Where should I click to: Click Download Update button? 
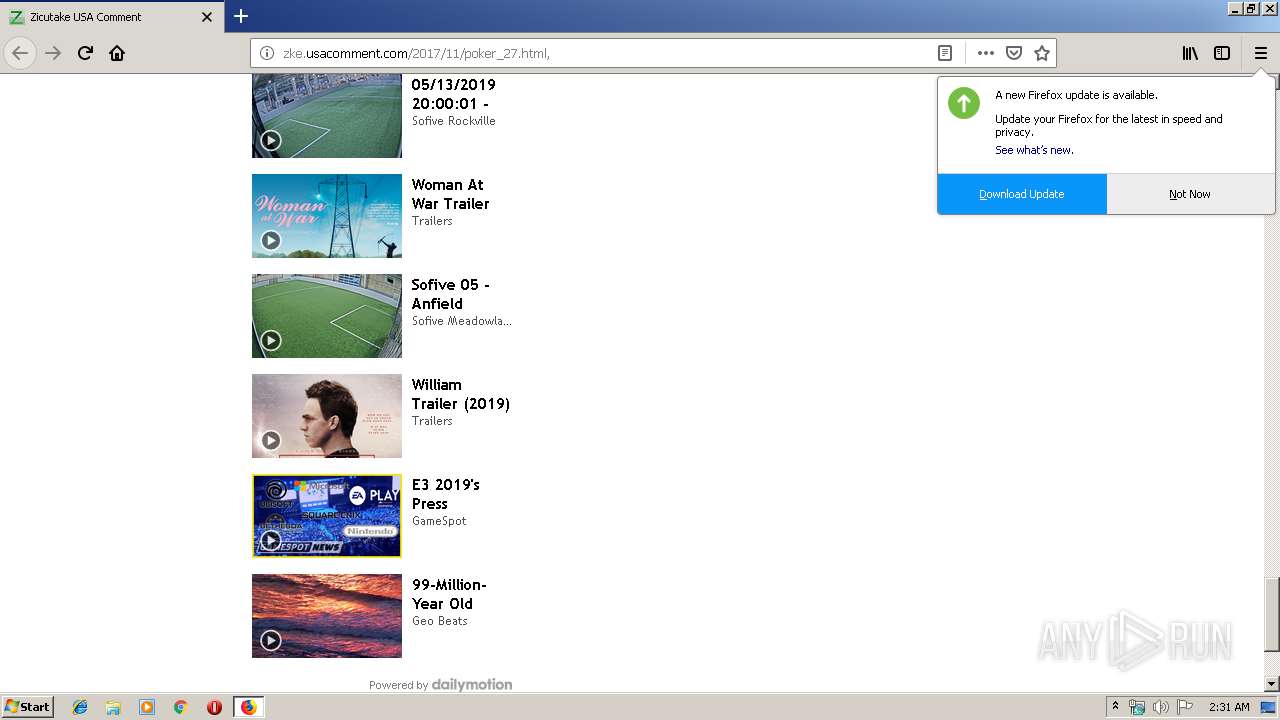(x=1022, y=194)
